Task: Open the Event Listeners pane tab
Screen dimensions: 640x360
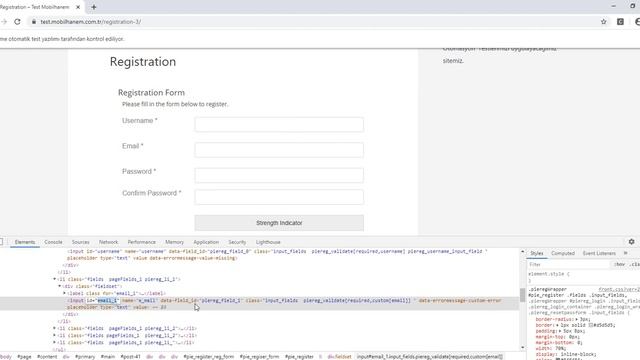Action: coord(599,253)
